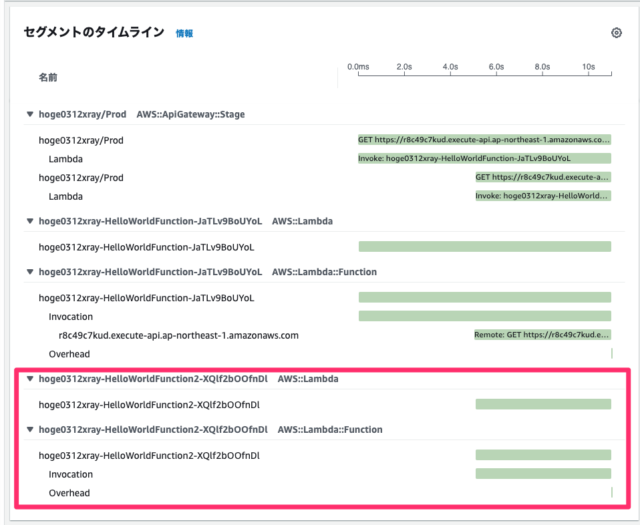This screenshot has height=525, width=640.
Task: Select the first GET execute-api segment bar
Action: (484, 140)
